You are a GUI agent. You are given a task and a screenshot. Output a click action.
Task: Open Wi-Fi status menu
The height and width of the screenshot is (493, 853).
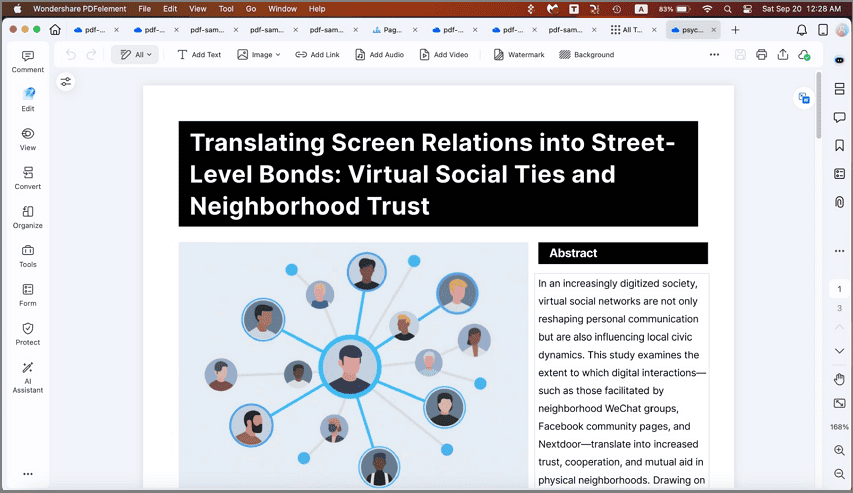click(x=707, y=9)
